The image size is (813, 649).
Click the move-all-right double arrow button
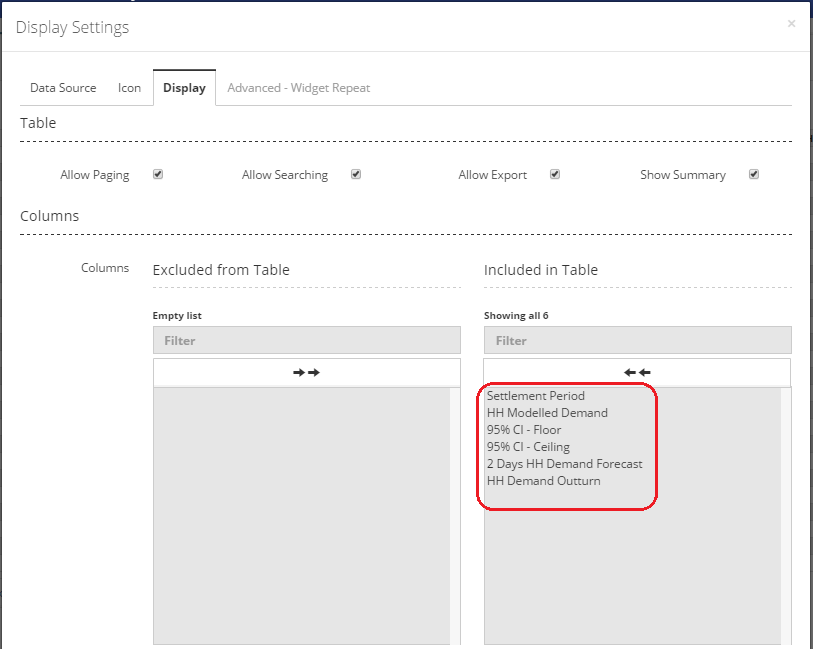click(306, 372)
